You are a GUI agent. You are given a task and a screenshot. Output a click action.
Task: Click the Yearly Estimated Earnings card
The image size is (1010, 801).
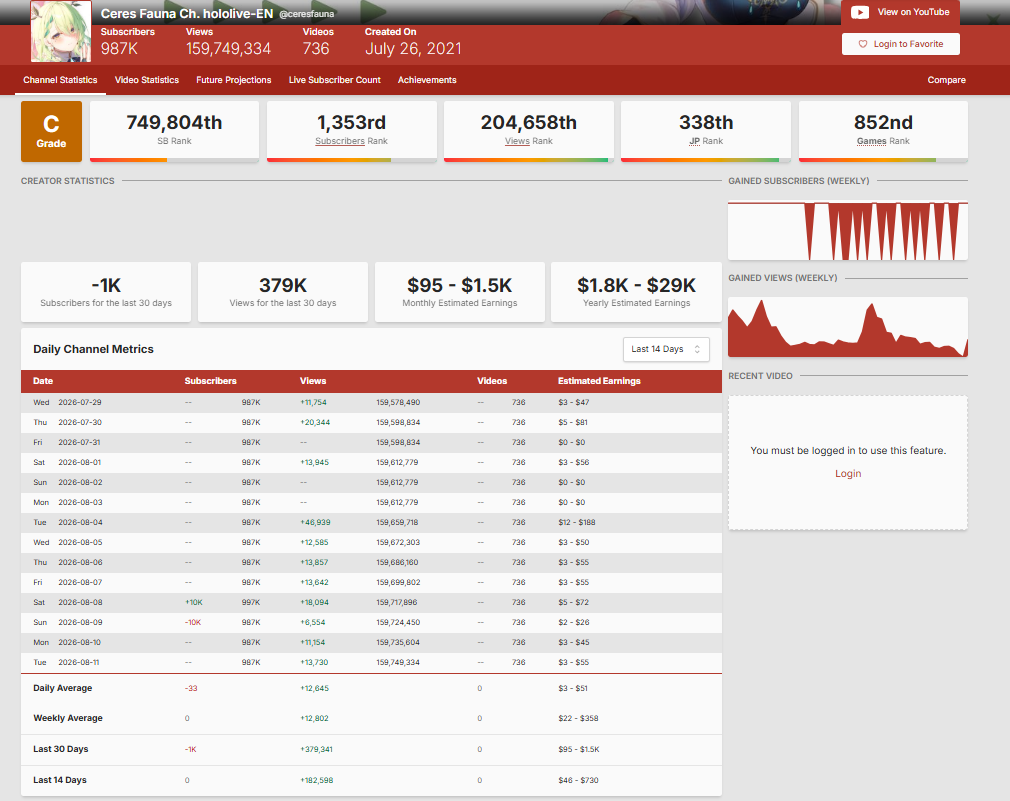pyautogui.click(x=636, y=292)
